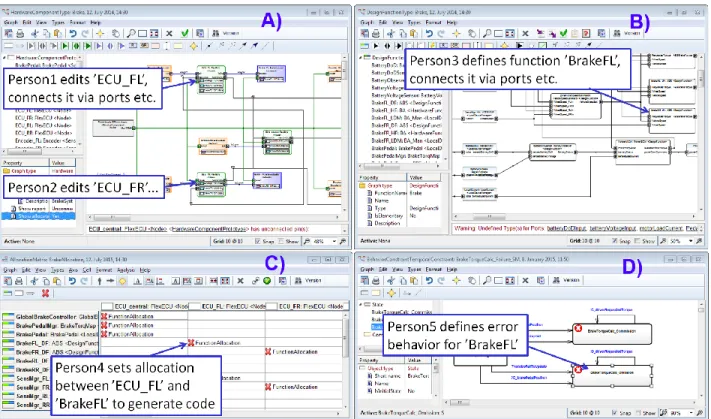Collapse State tree root in window D
This screenshot has width=711, height=419.
pos(361,304)
